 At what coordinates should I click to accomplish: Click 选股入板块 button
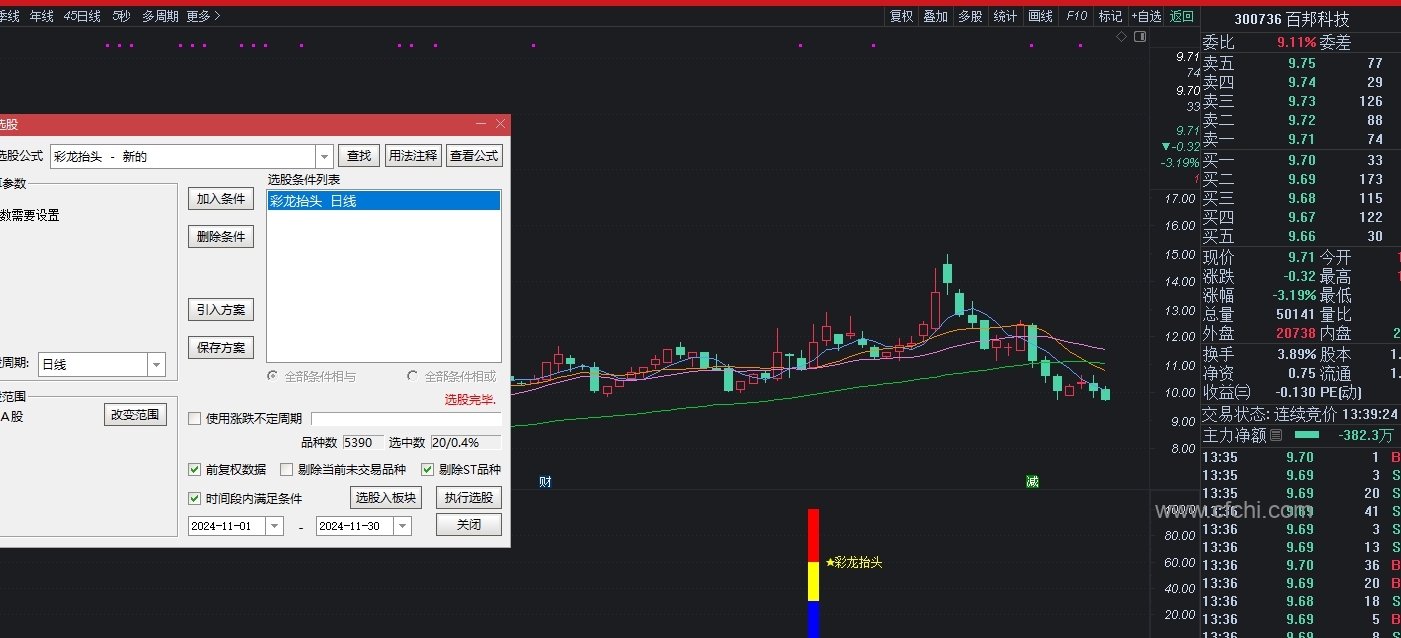(x=386, y=498)
